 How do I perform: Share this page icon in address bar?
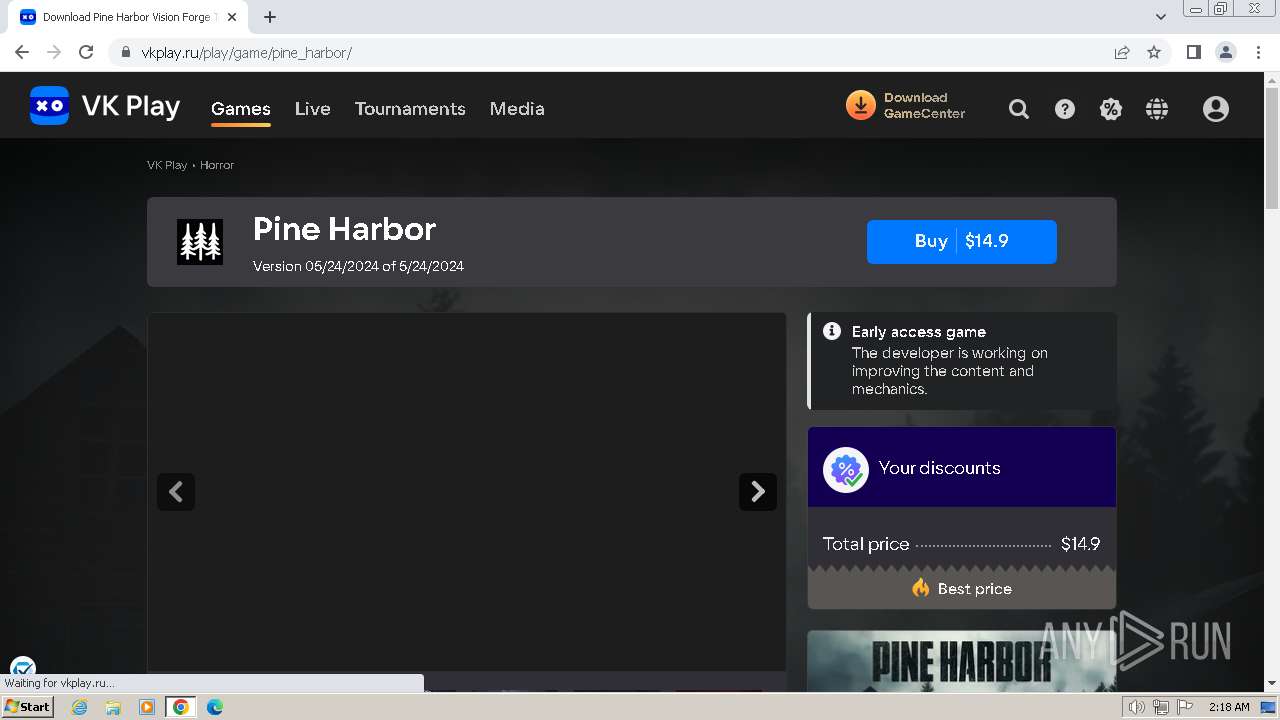tap(1122, 52)
